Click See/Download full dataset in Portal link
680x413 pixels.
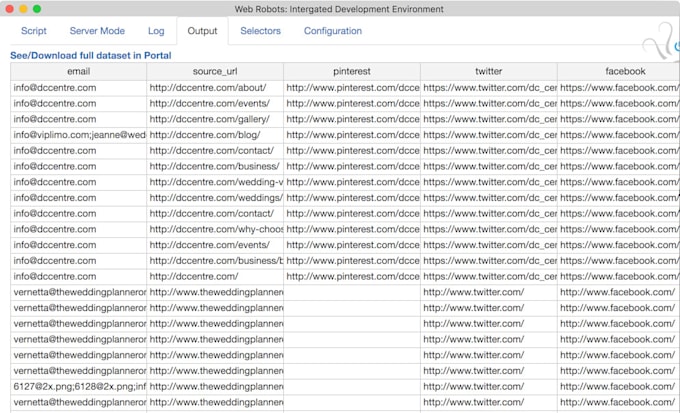click(x=91, y=56)
